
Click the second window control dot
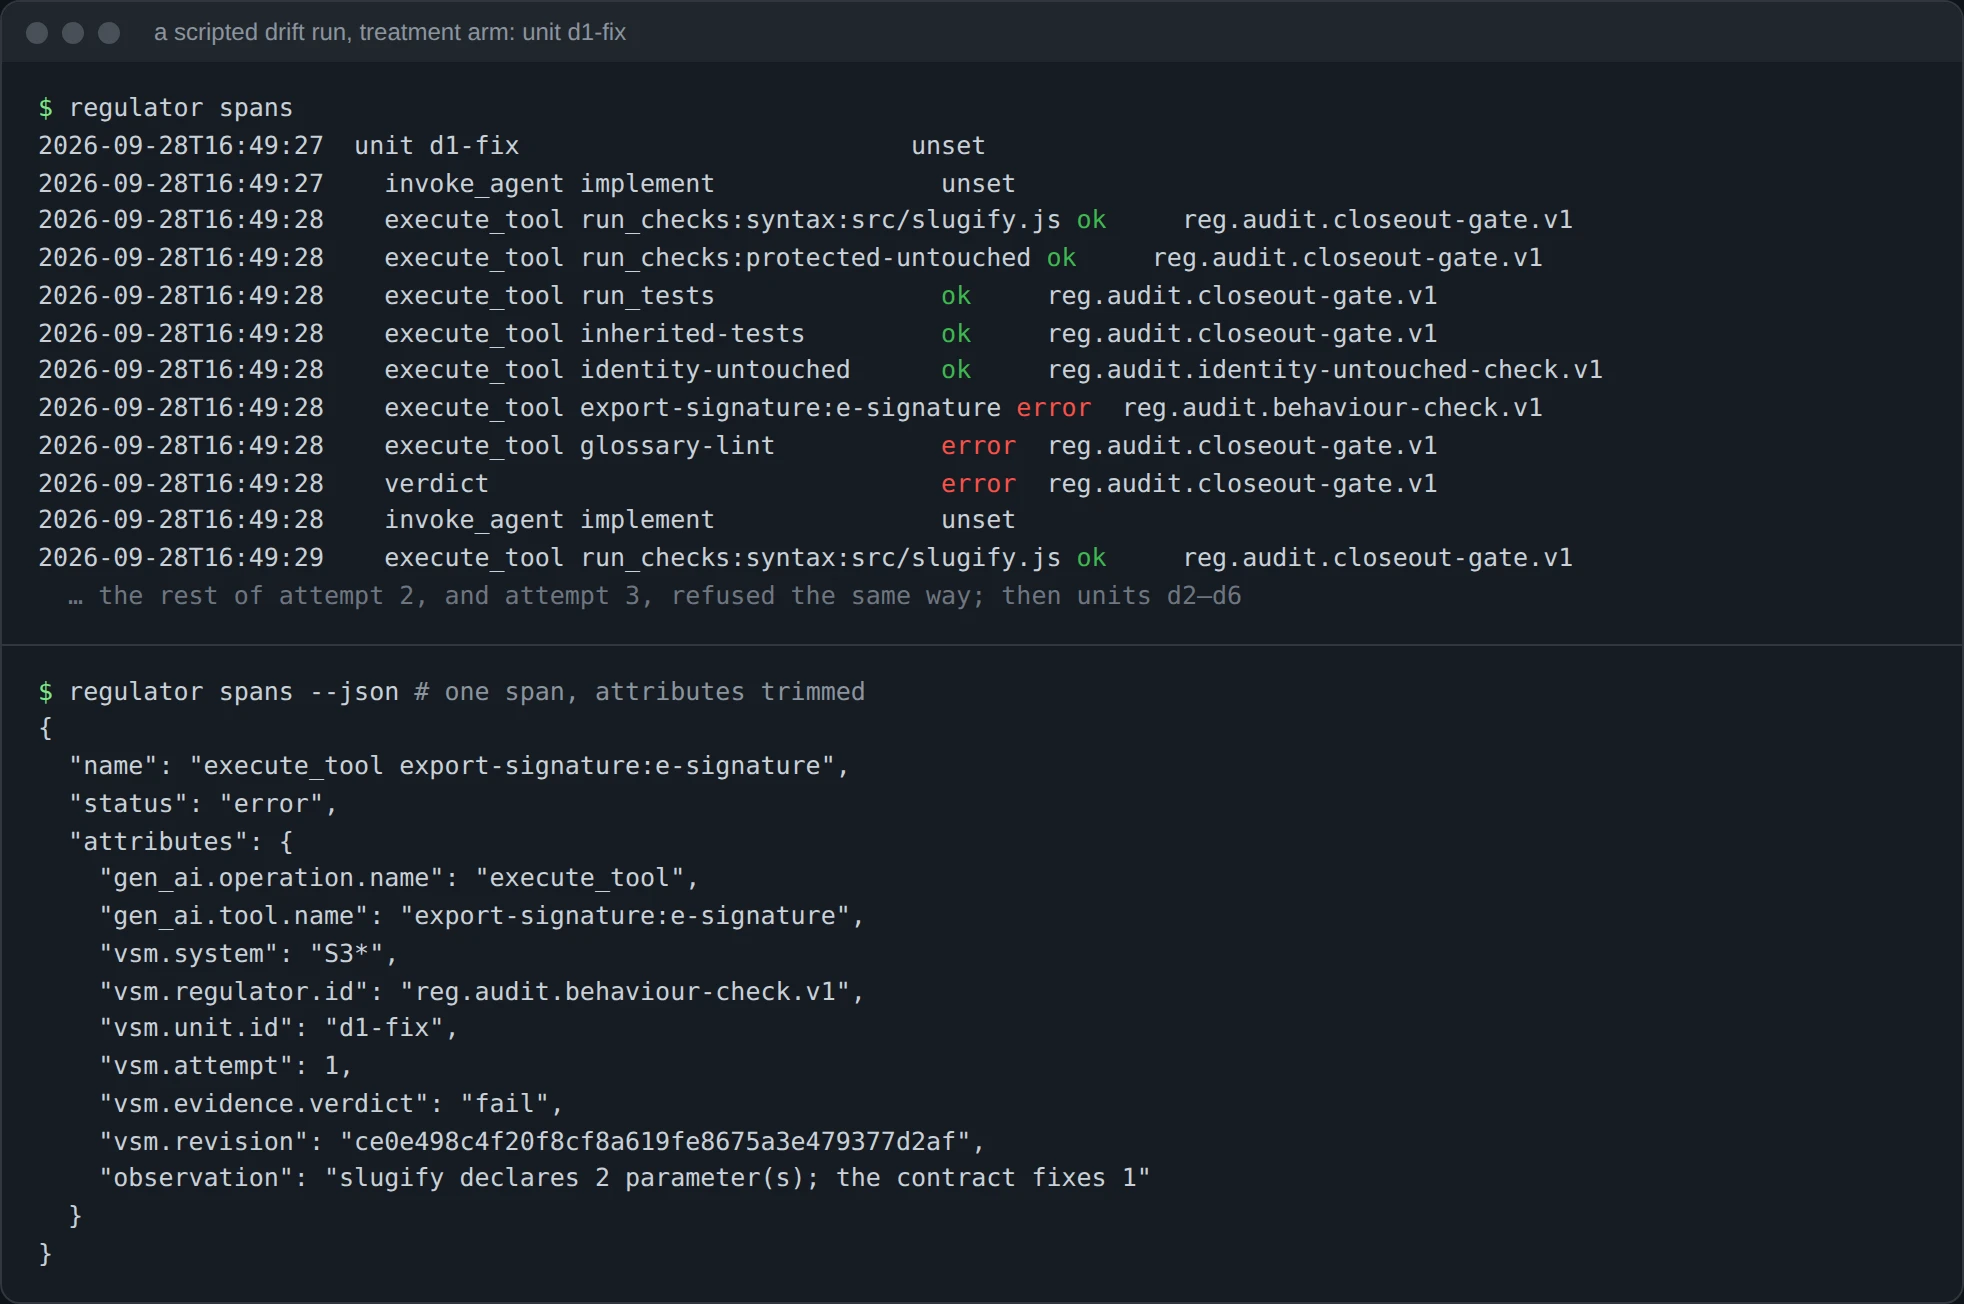point(73,33)
